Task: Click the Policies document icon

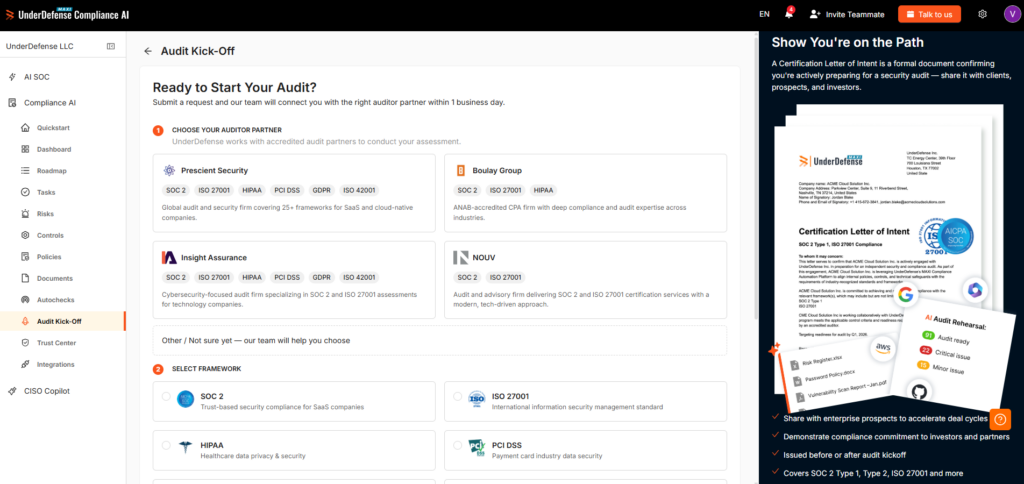Action: (x=25, y=257)
